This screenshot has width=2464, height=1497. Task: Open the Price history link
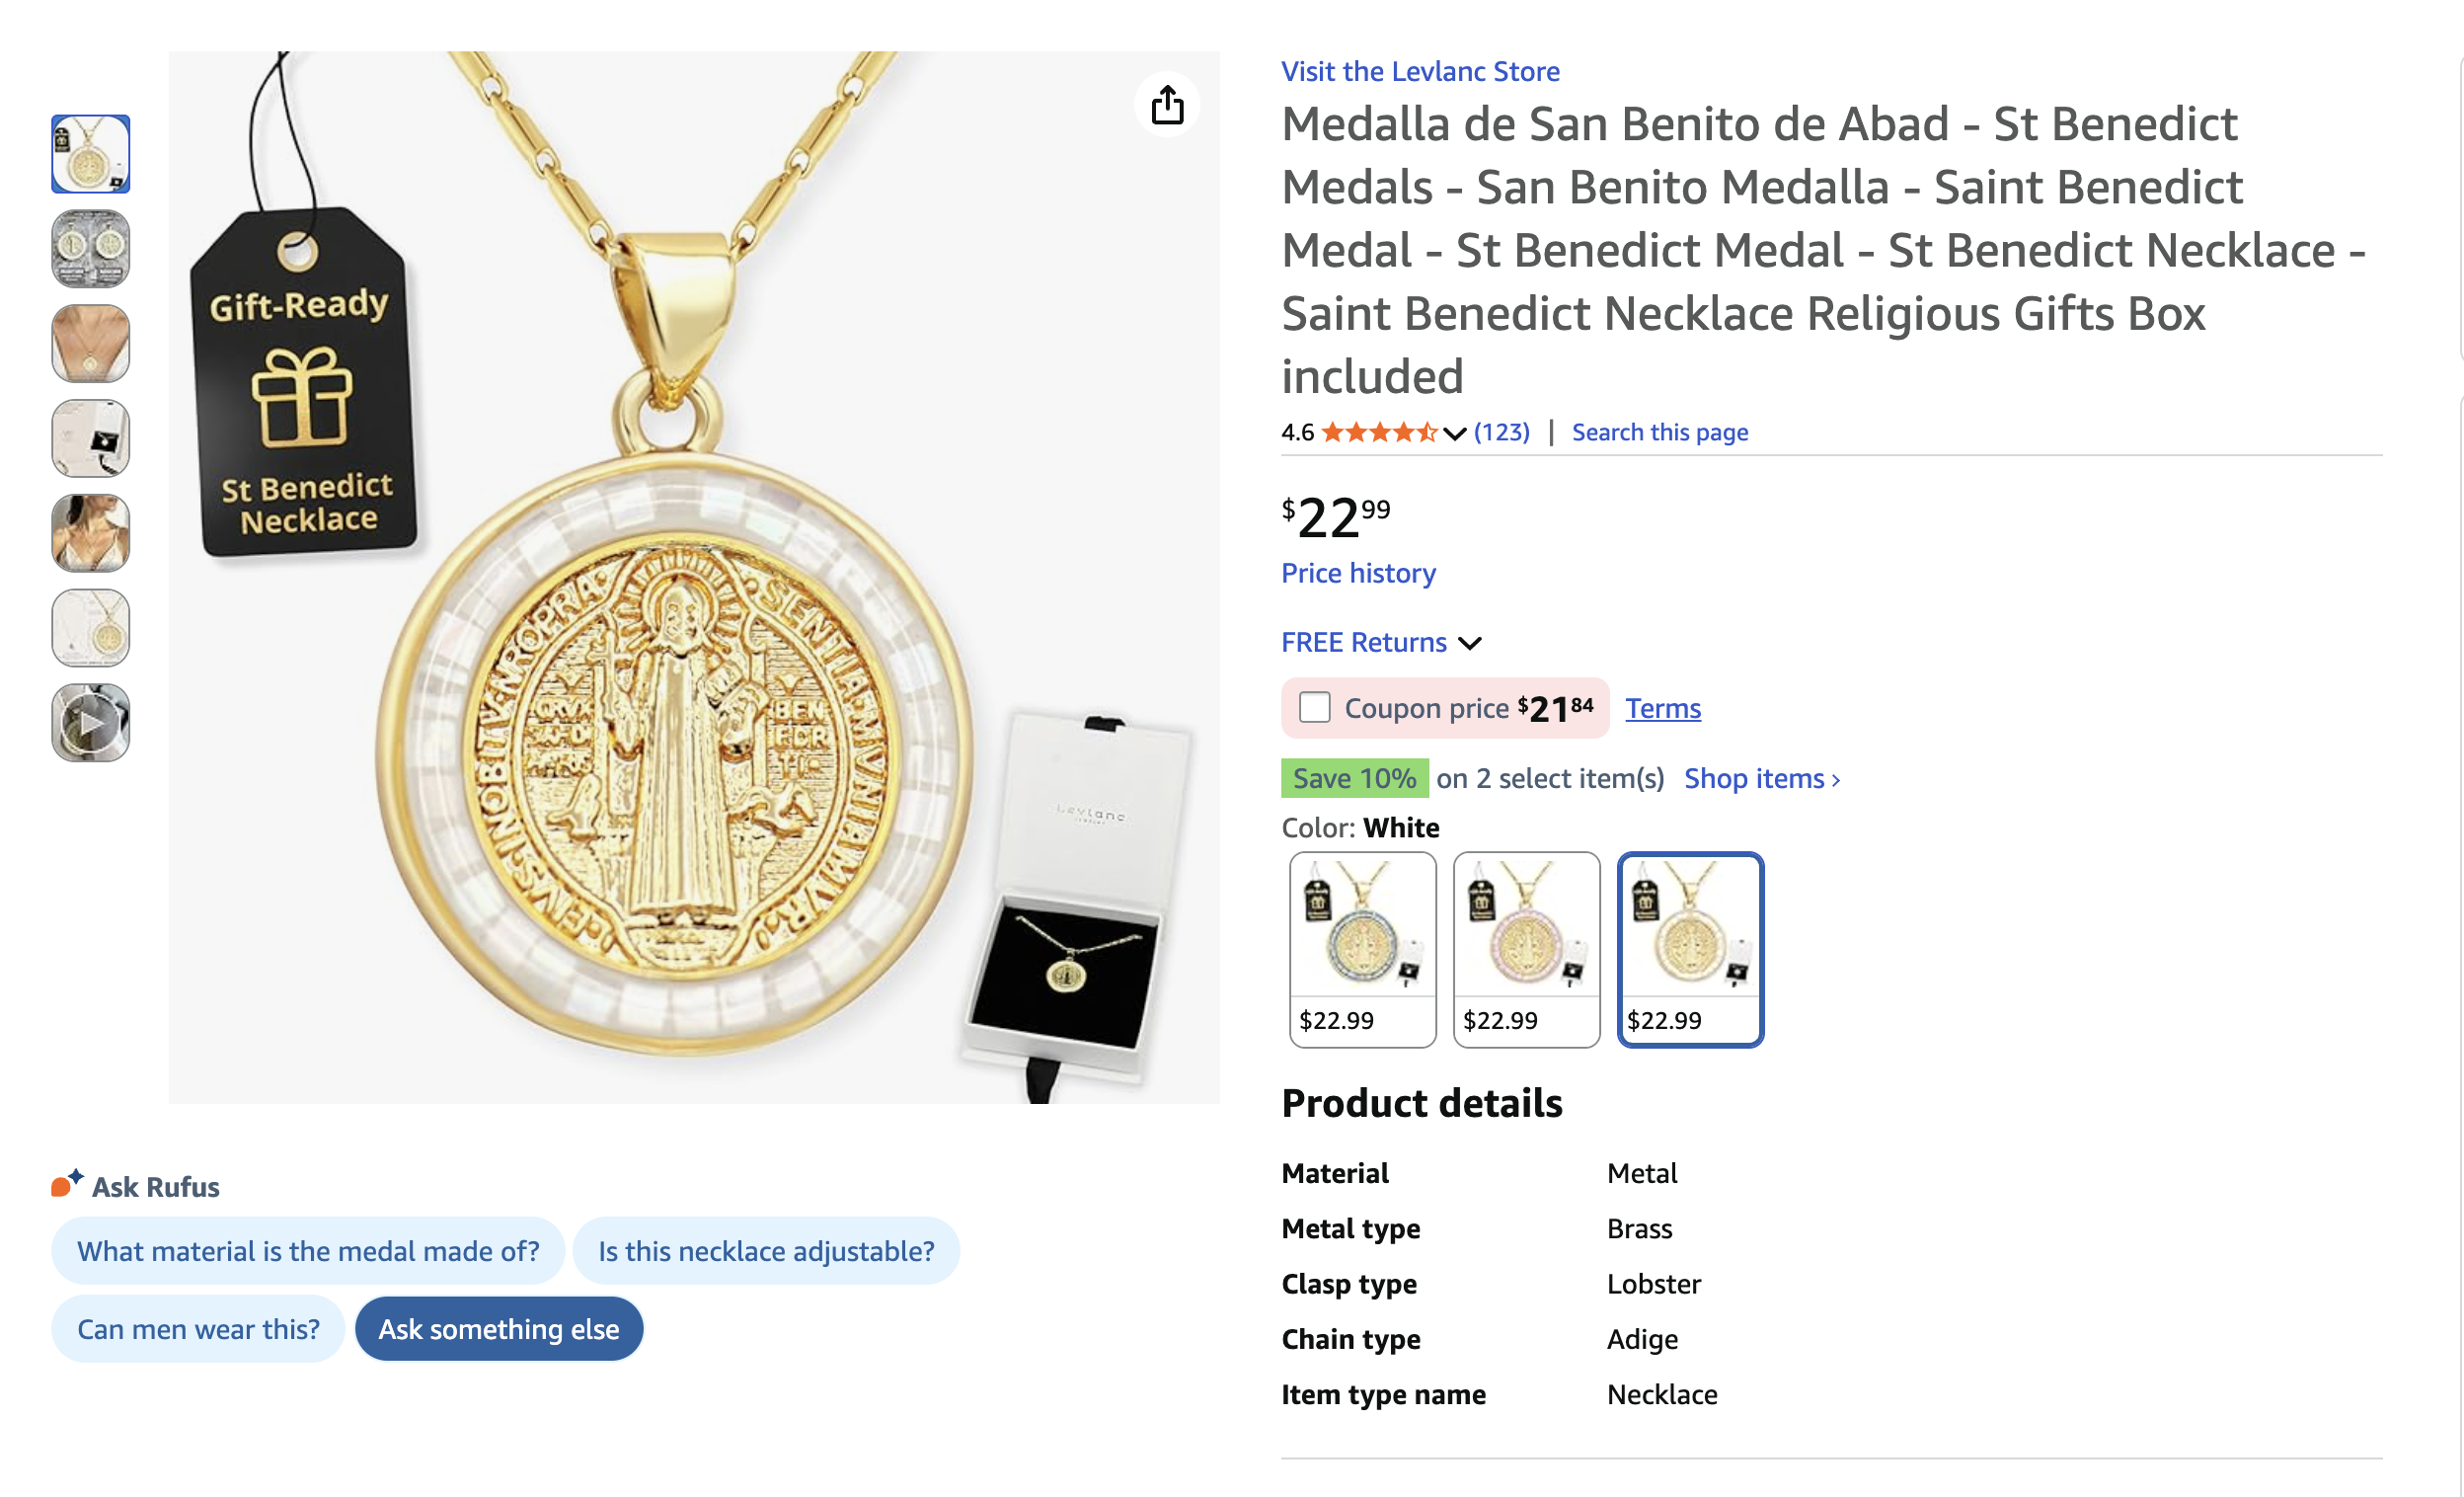click(x=1358, y=573)
